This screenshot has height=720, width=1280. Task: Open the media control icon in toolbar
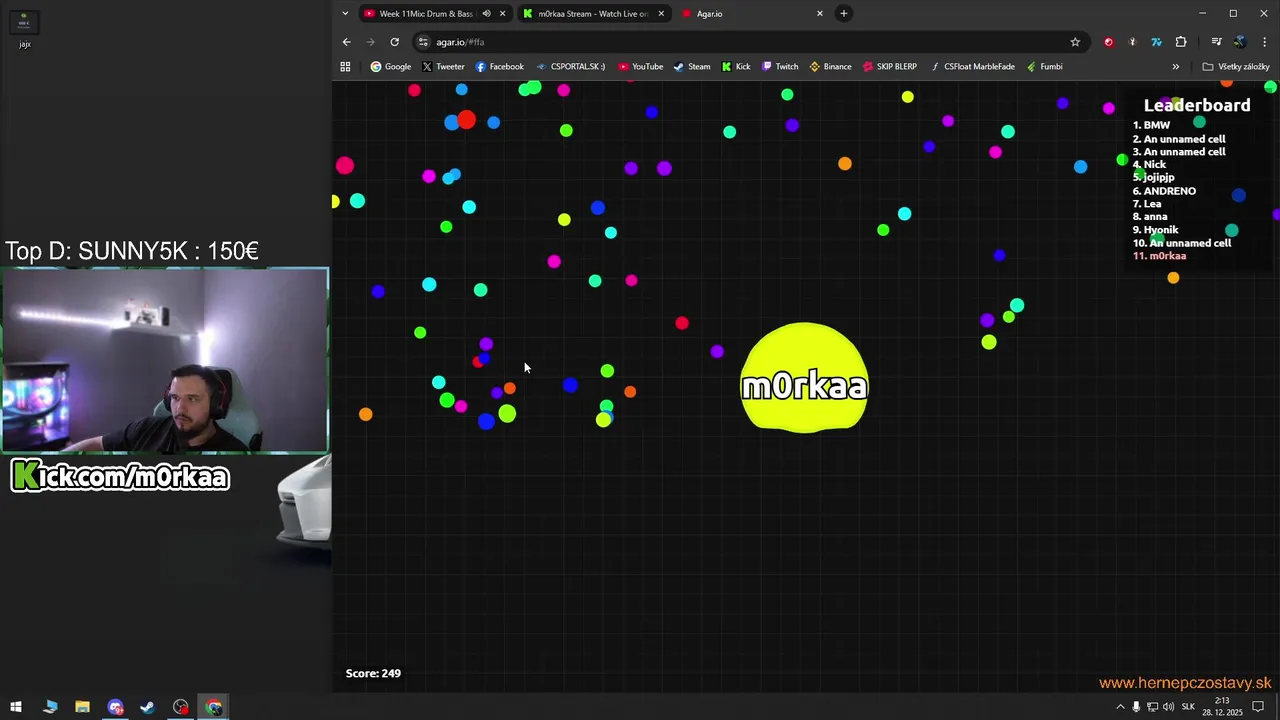1216,42
